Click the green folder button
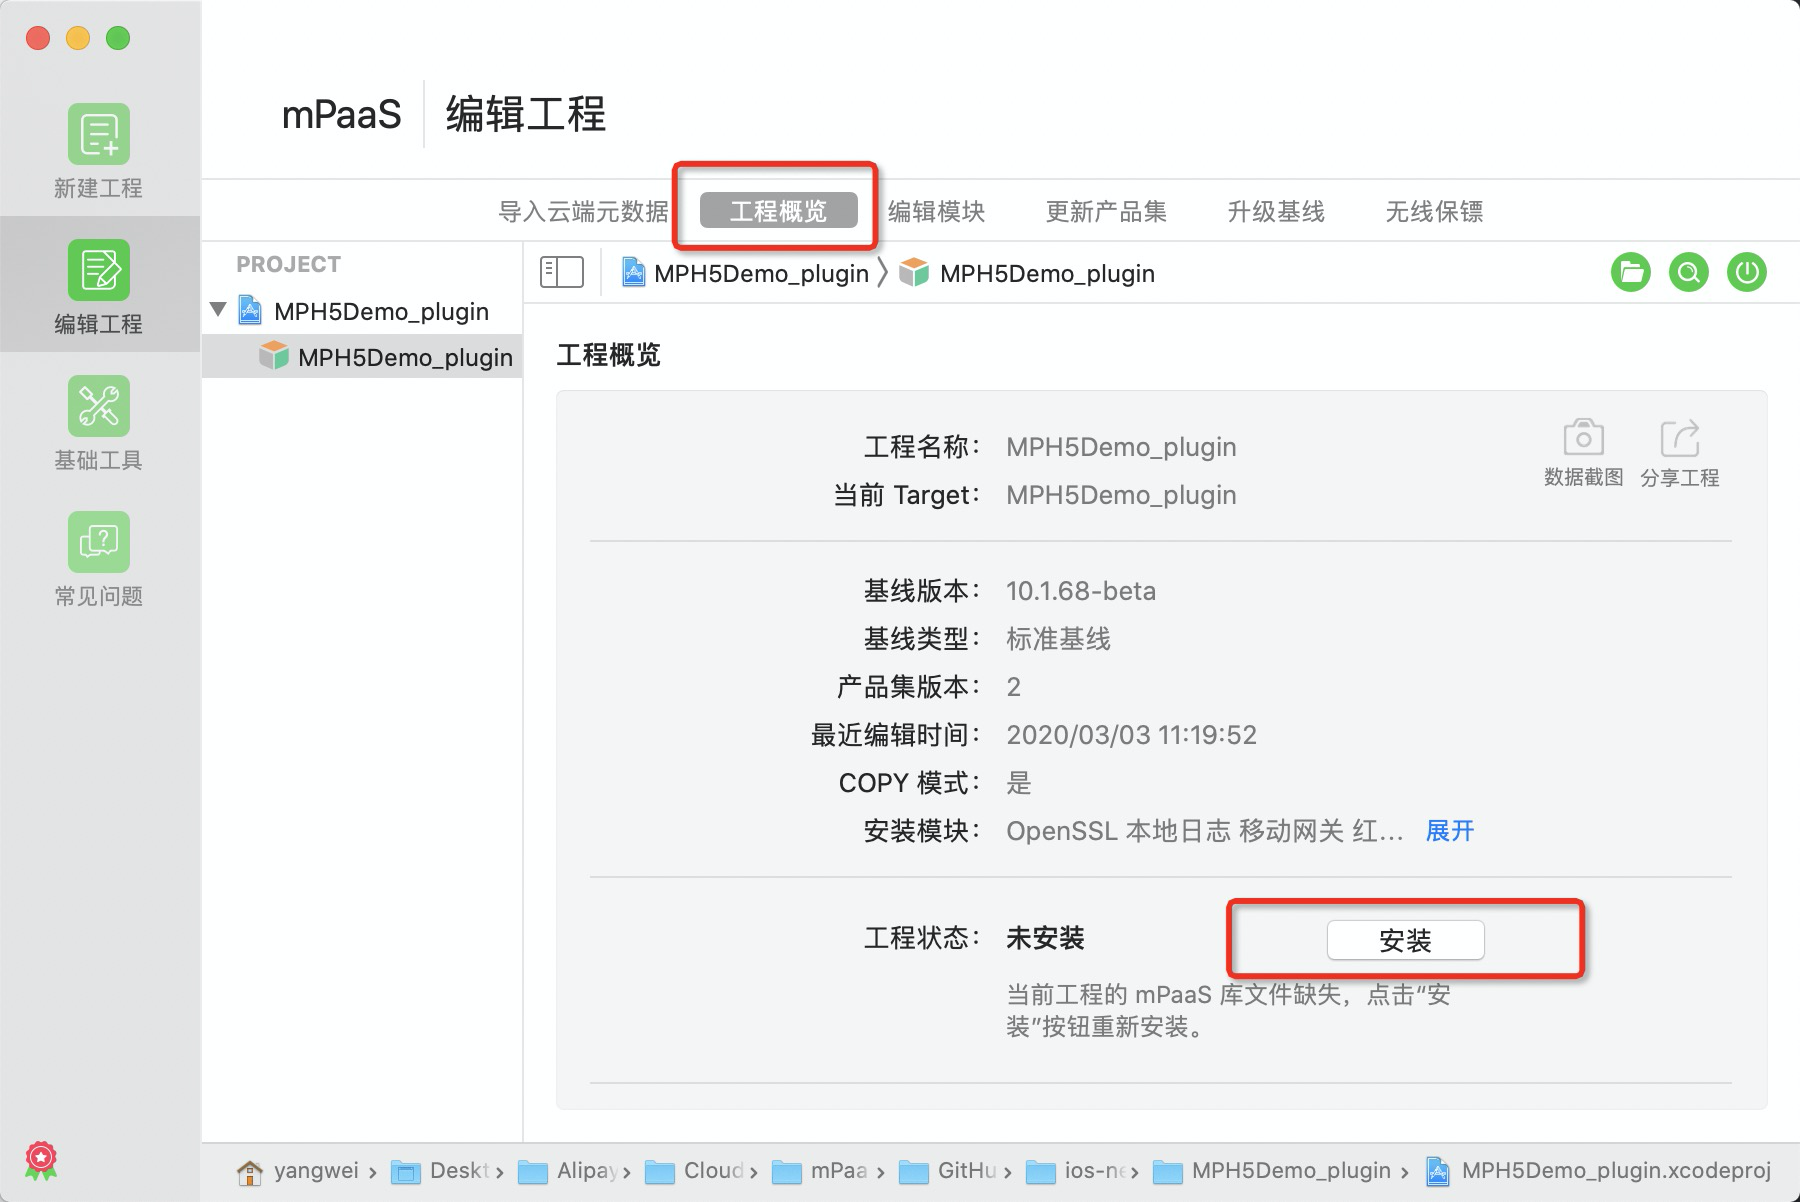The width and height of the screenshot is (1800, 1202). pyautogui.click(x=1631, y=272)
